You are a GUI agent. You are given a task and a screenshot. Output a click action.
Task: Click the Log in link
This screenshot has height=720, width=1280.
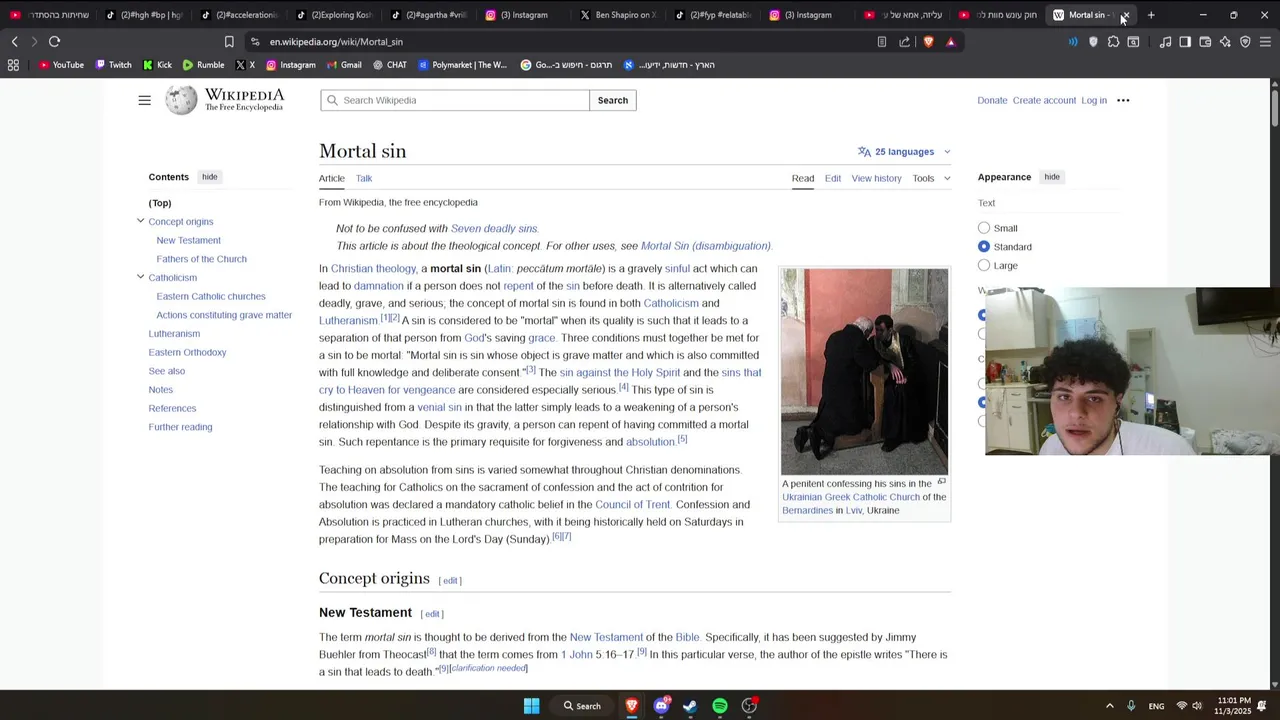(1094, 100)
